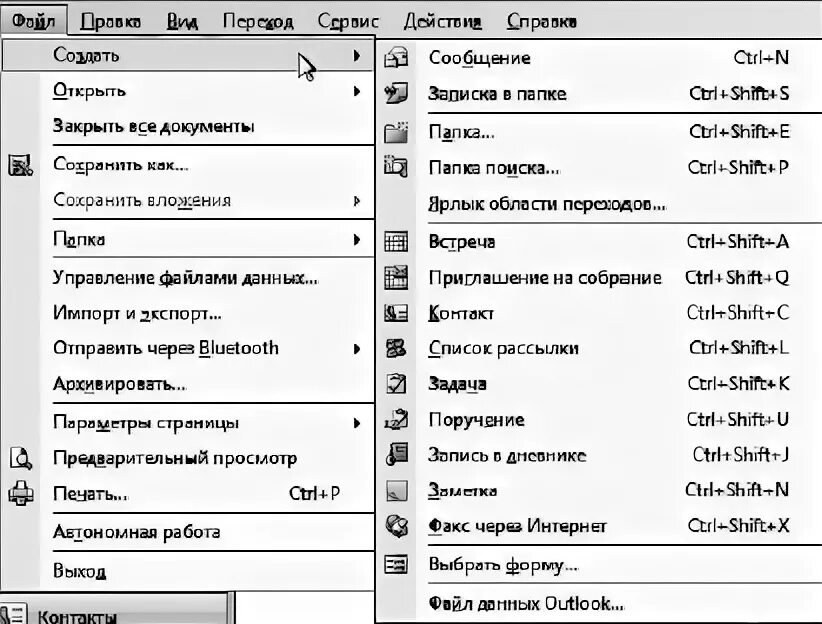Screen dimensions: 822x624
Task: Click the Печать printer icon
Action: [21, 494]
